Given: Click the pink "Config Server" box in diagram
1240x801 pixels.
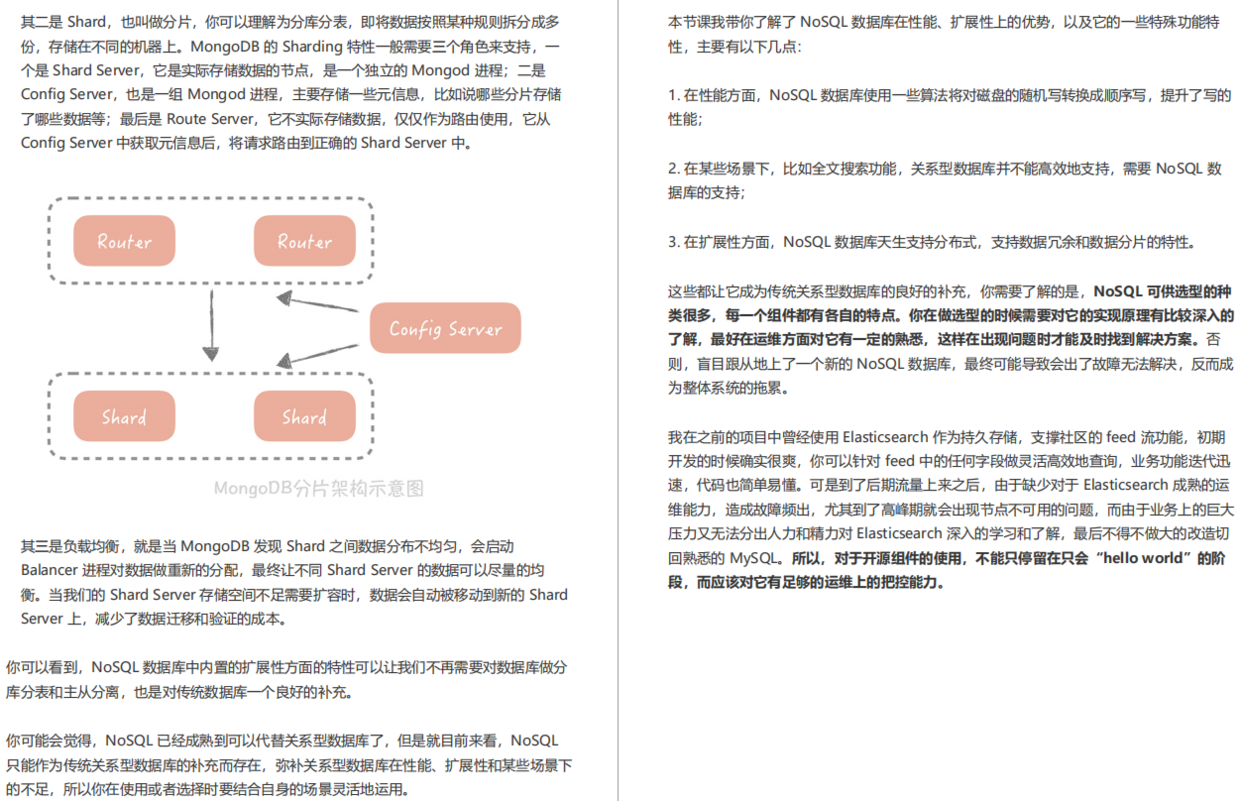Looking at the screenshot, I should [445, 328].
